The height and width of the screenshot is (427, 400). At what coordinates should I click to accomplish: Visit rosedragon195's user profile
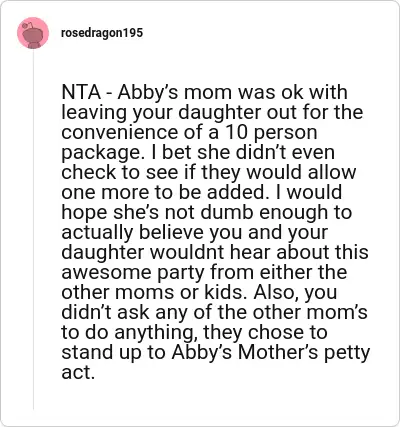tap(102, 33)
